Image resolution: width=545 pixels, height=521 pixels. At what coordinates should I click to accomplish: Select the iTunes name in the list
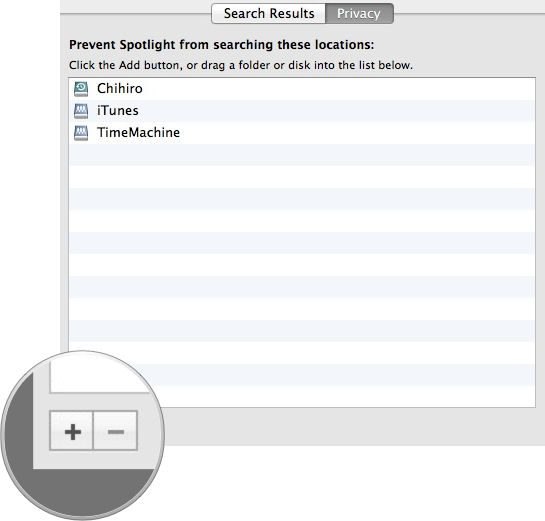coord(117,111)
